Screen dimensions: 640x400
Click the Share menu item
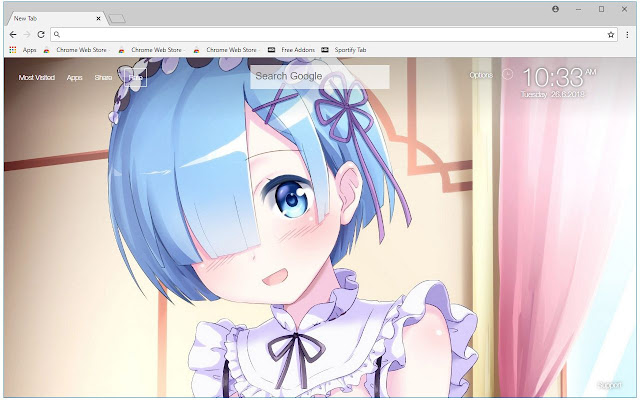pos(103,78)
